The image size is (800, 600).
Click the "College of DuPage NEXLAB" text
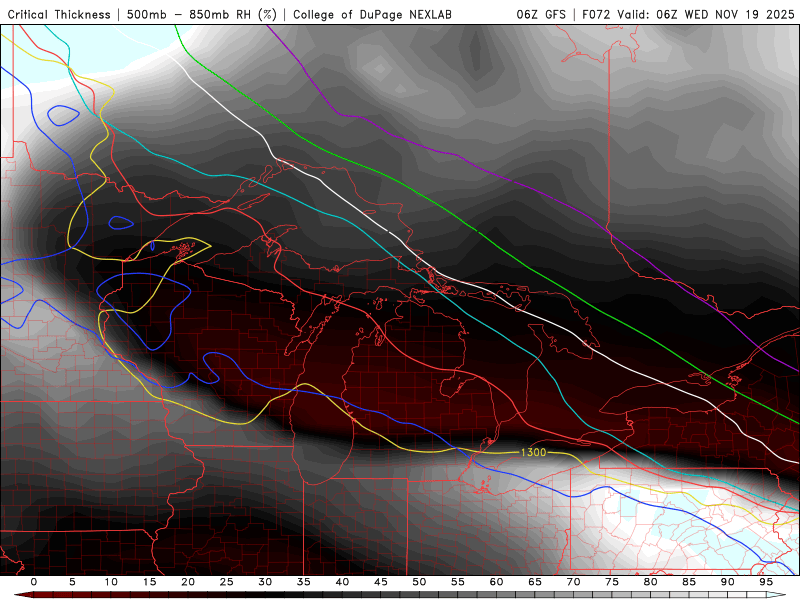coord(372,15)
